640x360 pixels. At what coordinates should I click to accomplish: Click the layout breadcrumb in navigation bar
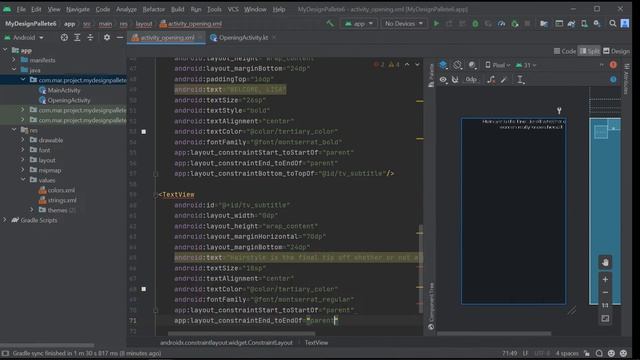click(x=144, y=24)
